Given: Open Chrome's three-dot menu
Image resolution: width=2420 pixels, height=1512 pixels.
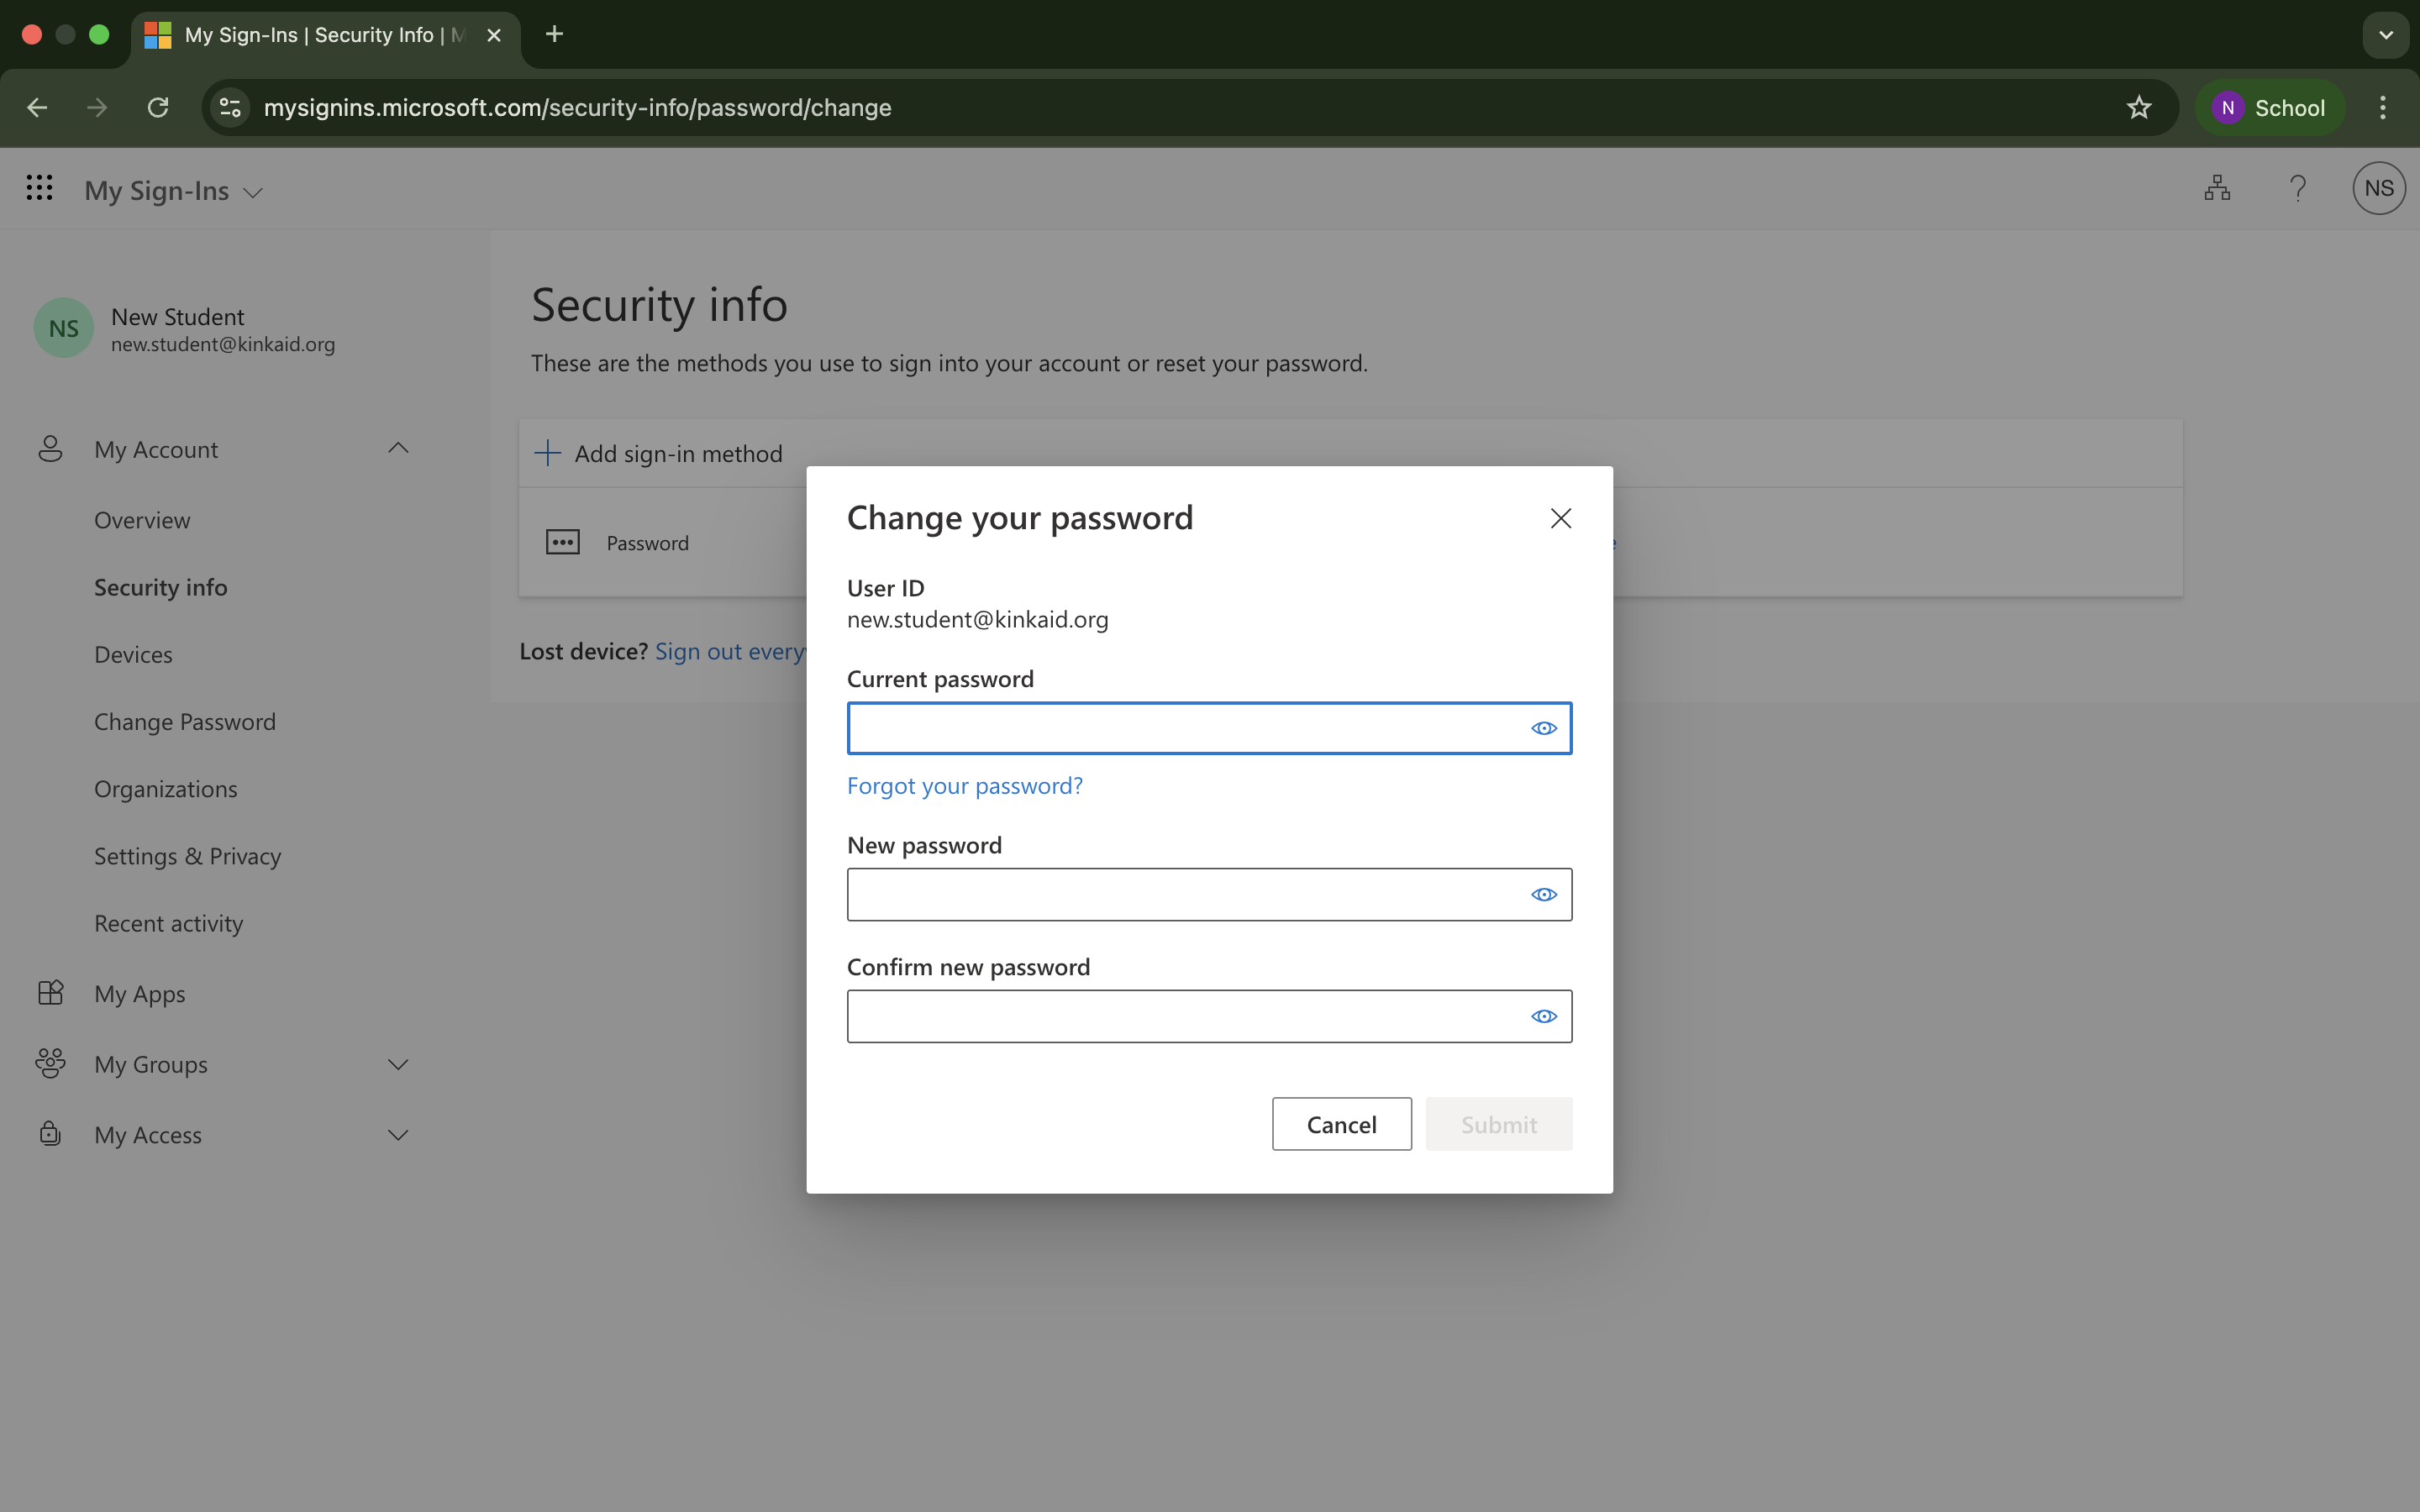Looking at the screenshot, I should [2382, 108].
